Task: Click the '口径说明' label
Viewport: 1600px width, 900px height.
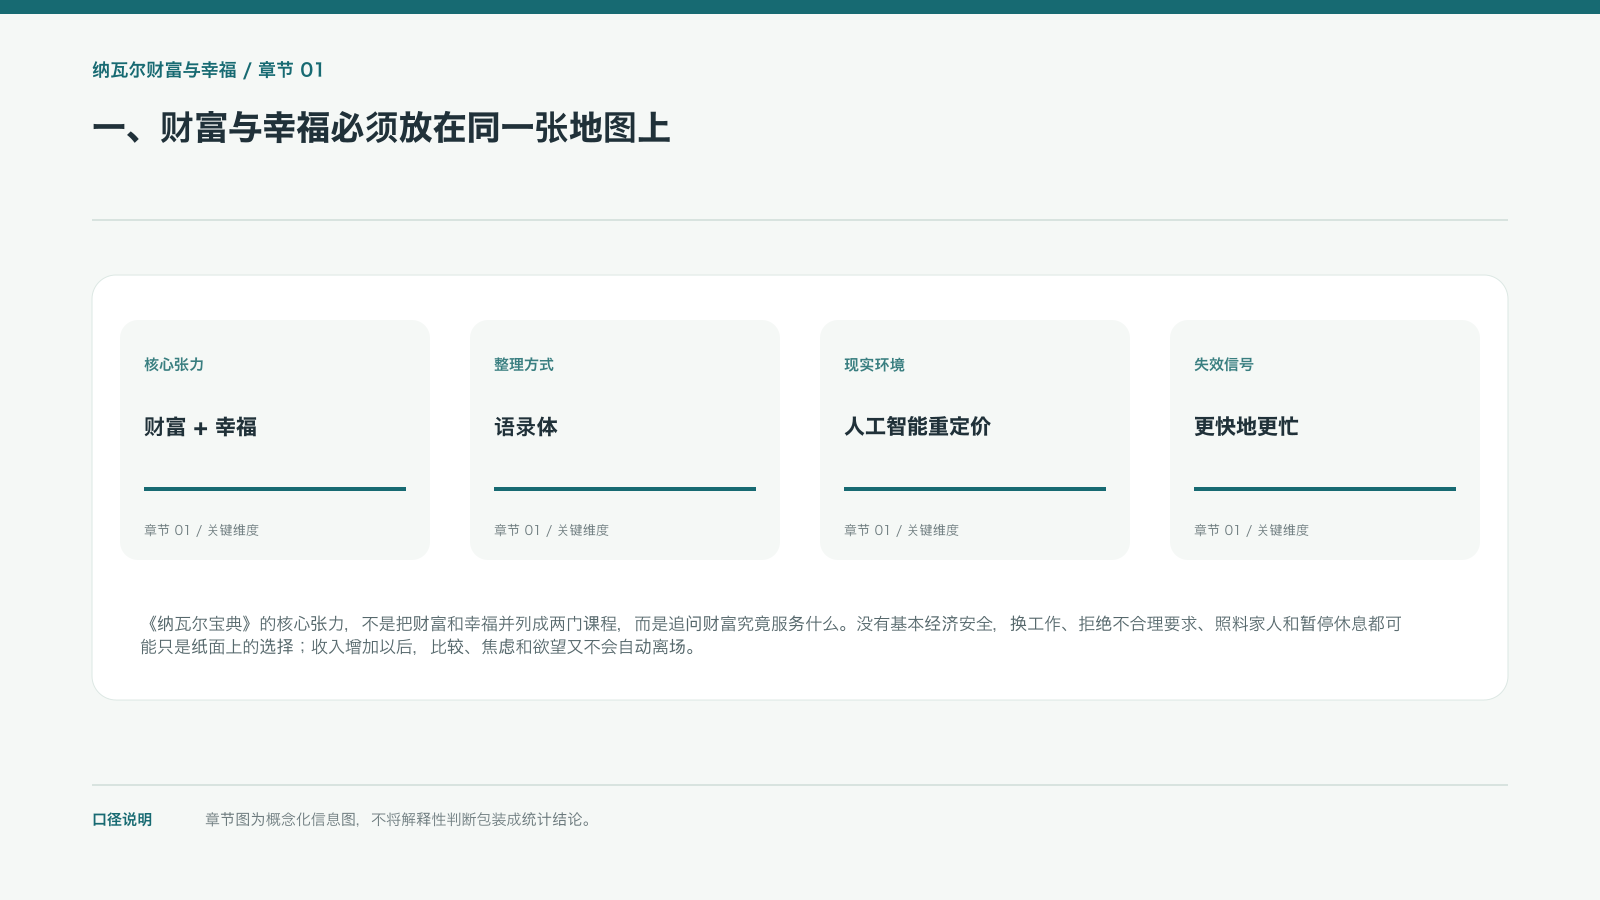Action: coord(122,820)
